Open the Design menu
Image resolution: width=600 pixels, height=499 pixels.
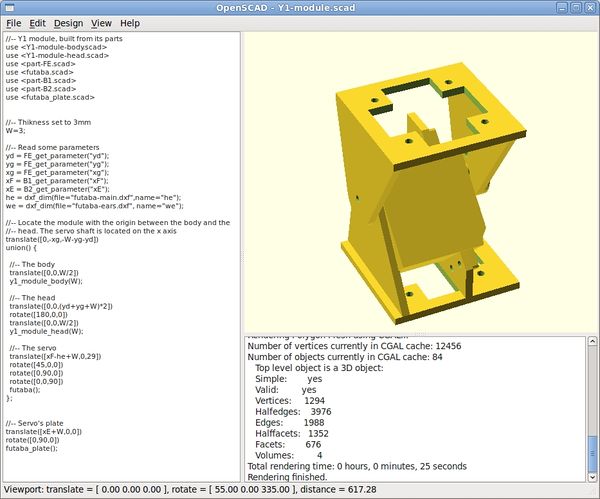click(x=69, y=22)
